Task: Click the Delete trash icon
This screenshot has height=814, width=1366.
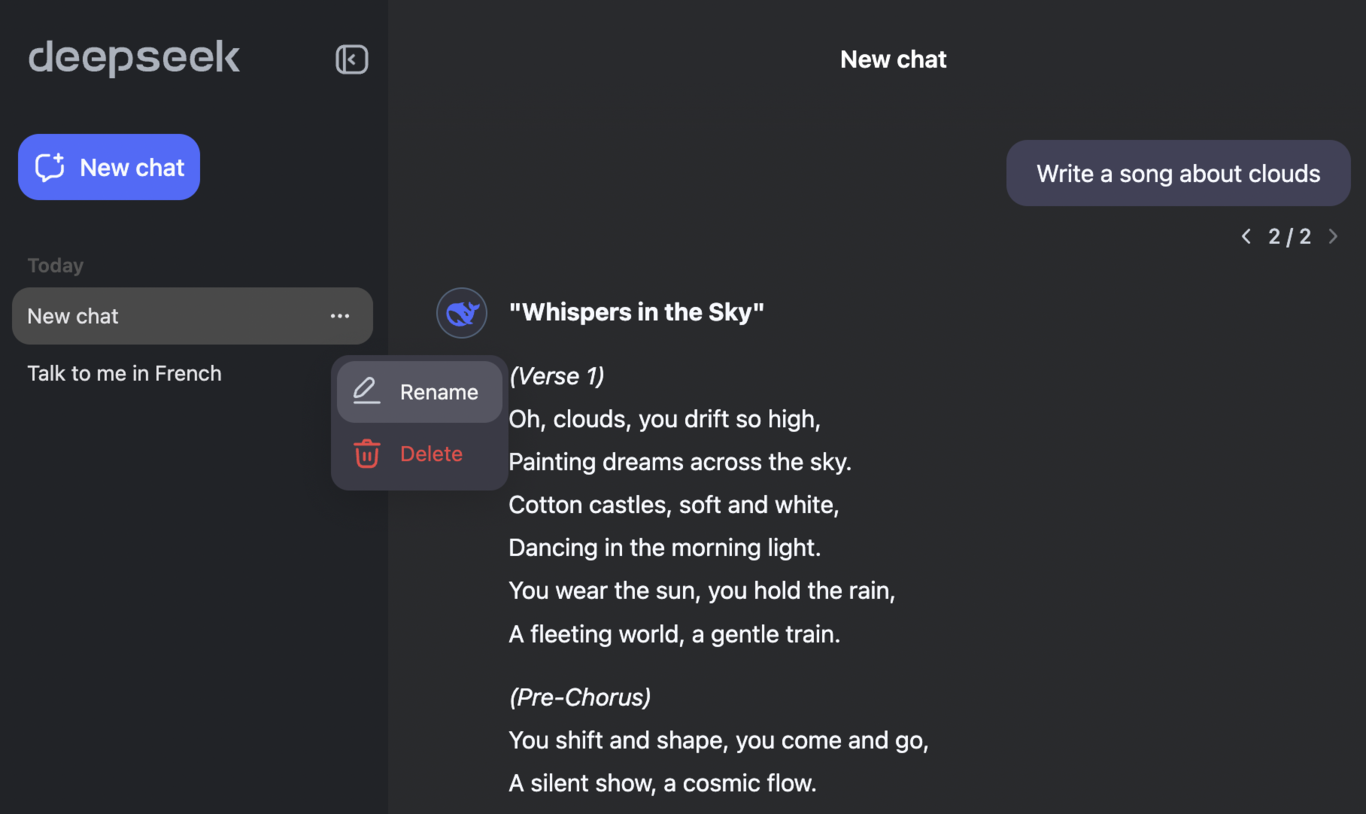Action: click(366, 453)
